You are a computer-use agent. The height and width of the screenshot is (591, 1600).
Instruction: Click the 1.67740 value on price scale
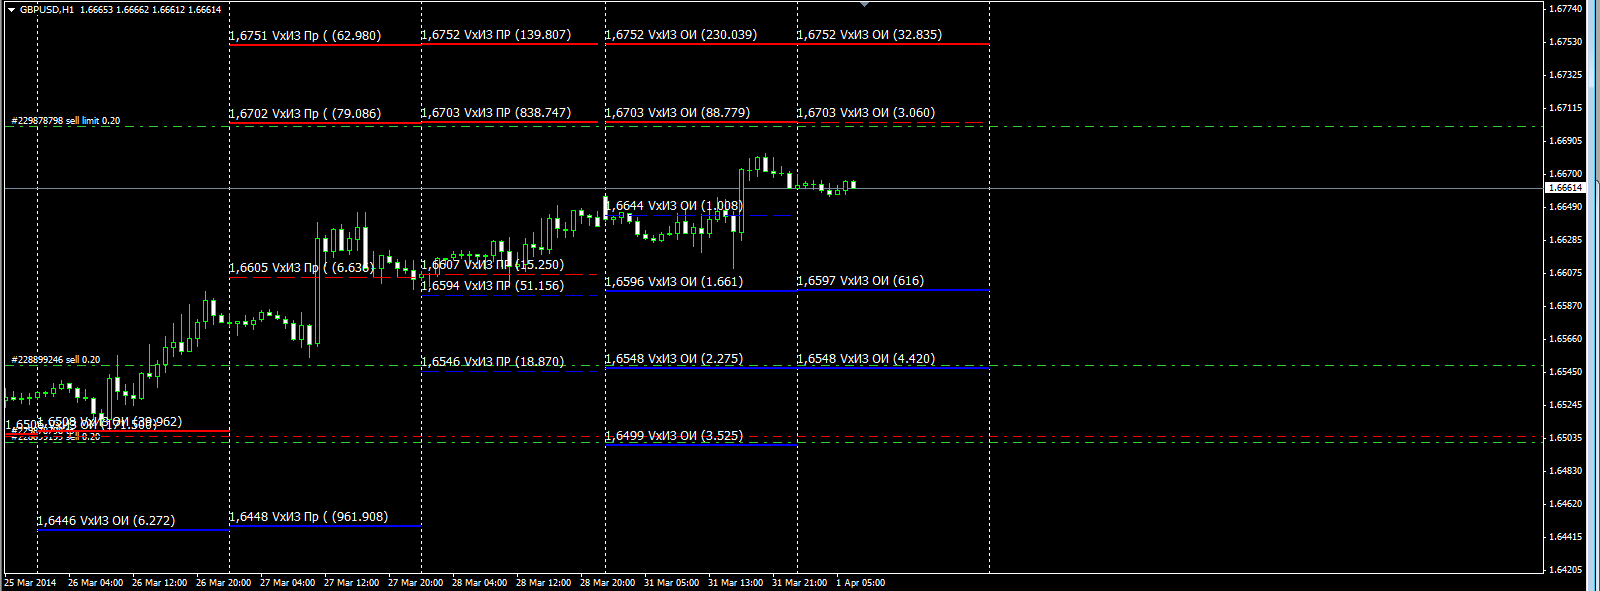pos(1566,9)
